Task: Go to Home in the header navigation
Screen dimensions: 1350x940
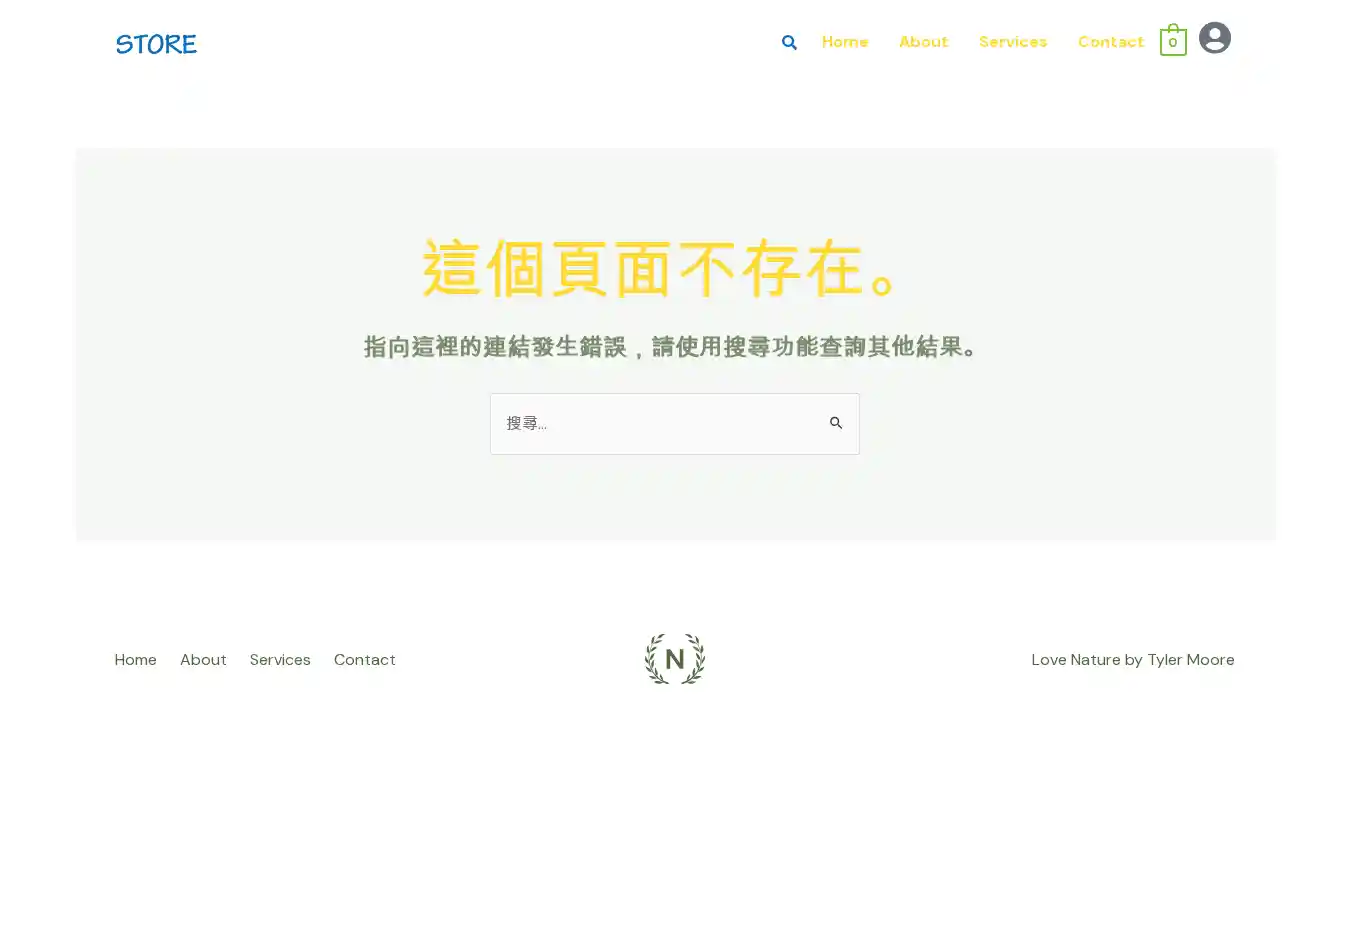Action: [x=845, y=42]
